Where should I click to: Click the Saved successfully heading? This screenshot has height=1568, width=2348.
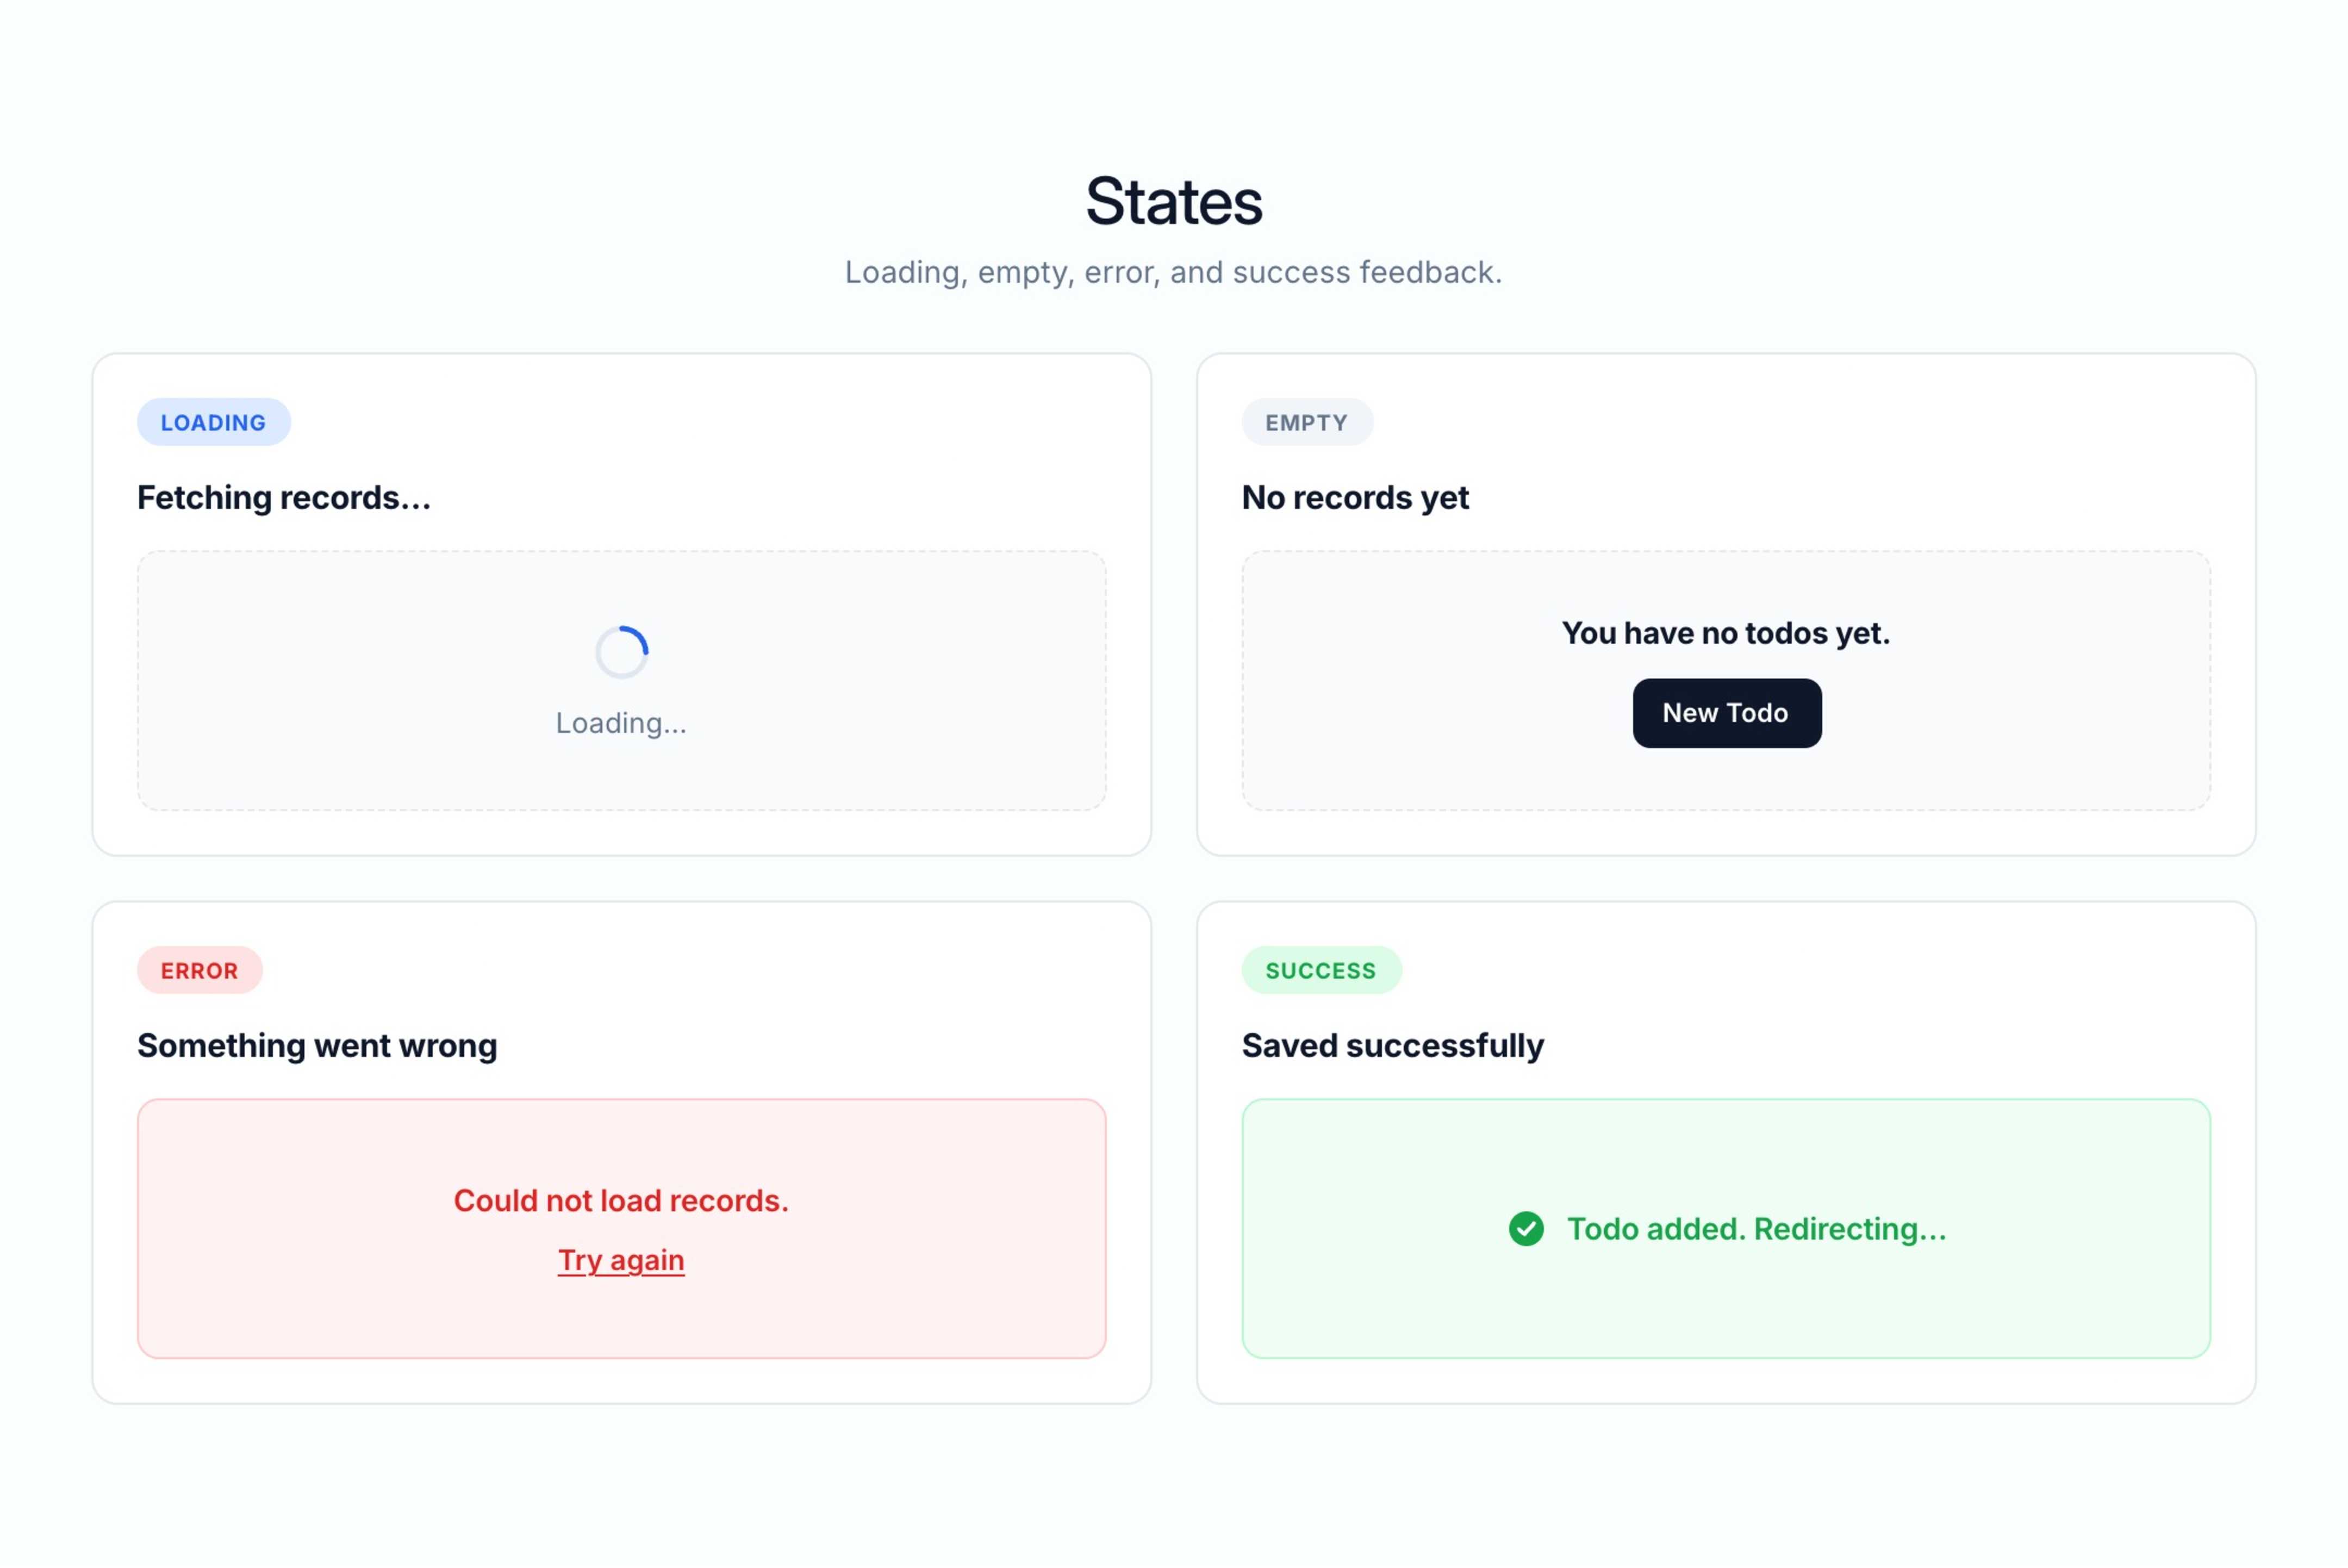coord(1393,1045)
